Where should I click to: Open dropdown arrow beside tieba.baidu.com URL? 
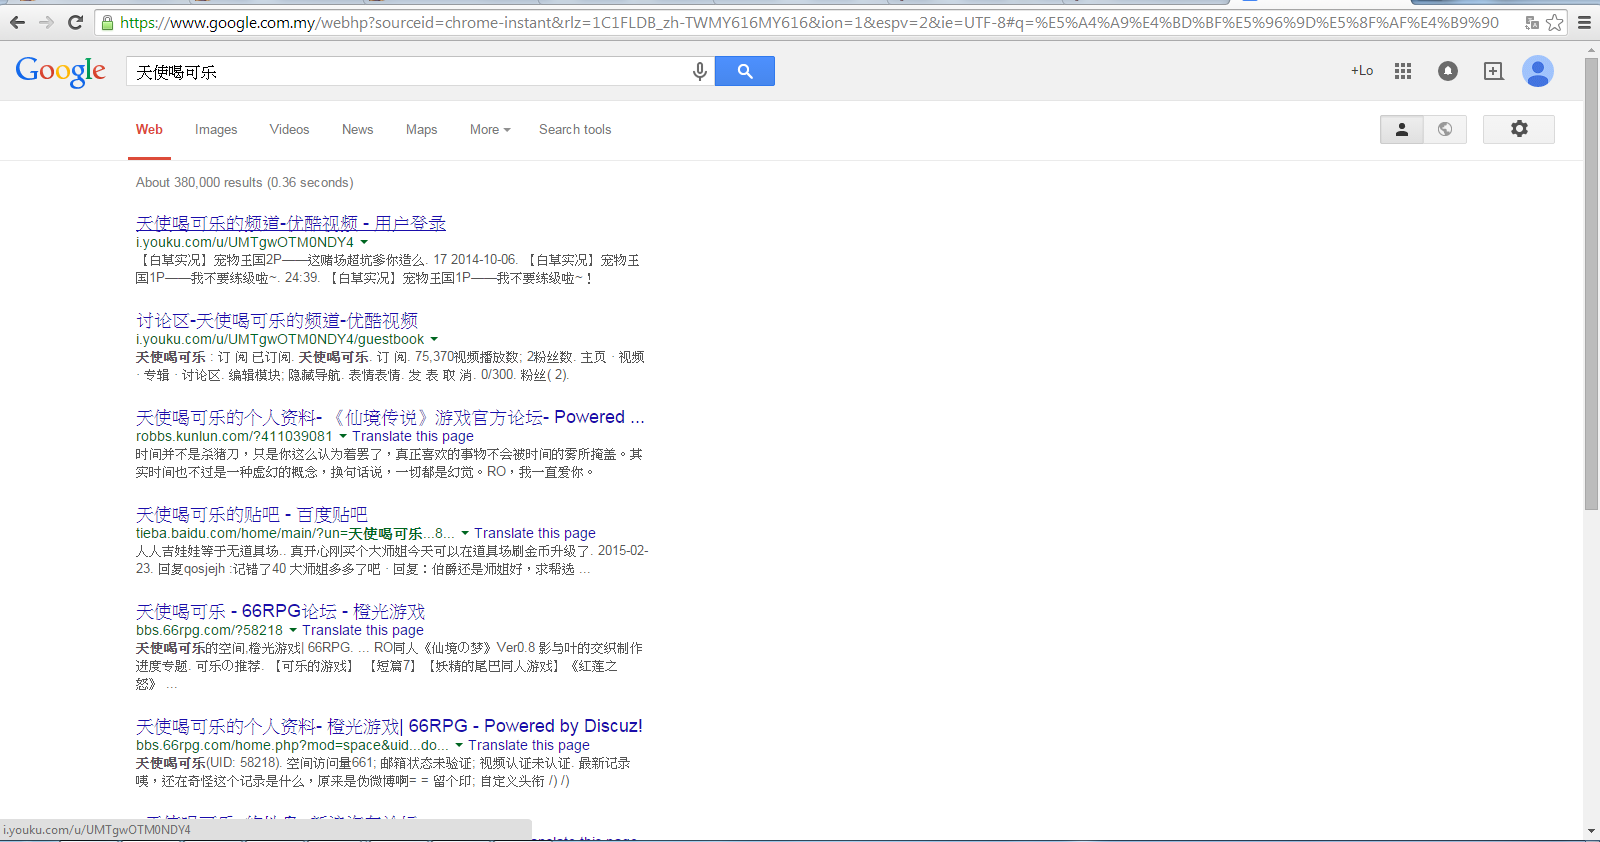click(465, 533)
